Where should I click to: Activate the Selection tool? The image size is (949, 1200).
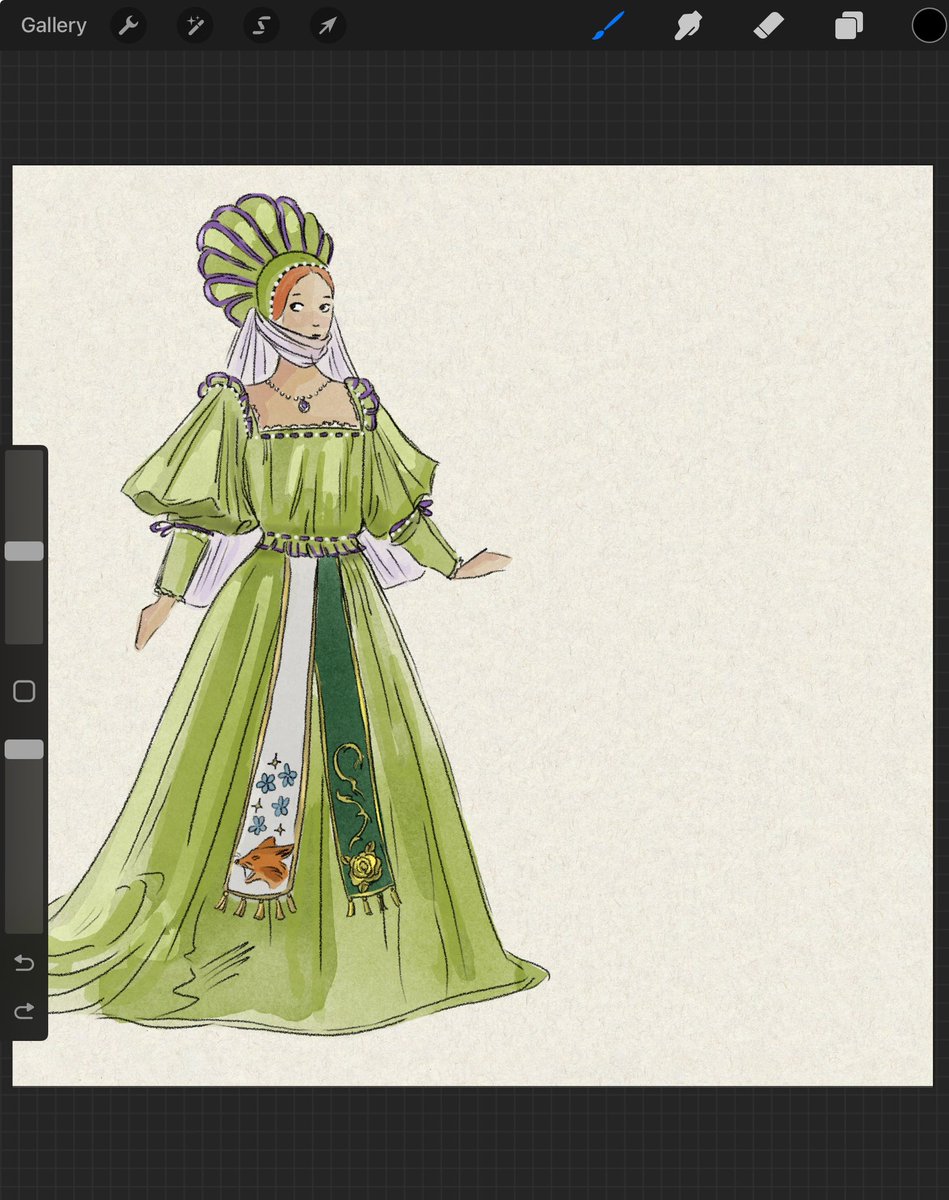point(261,26)
